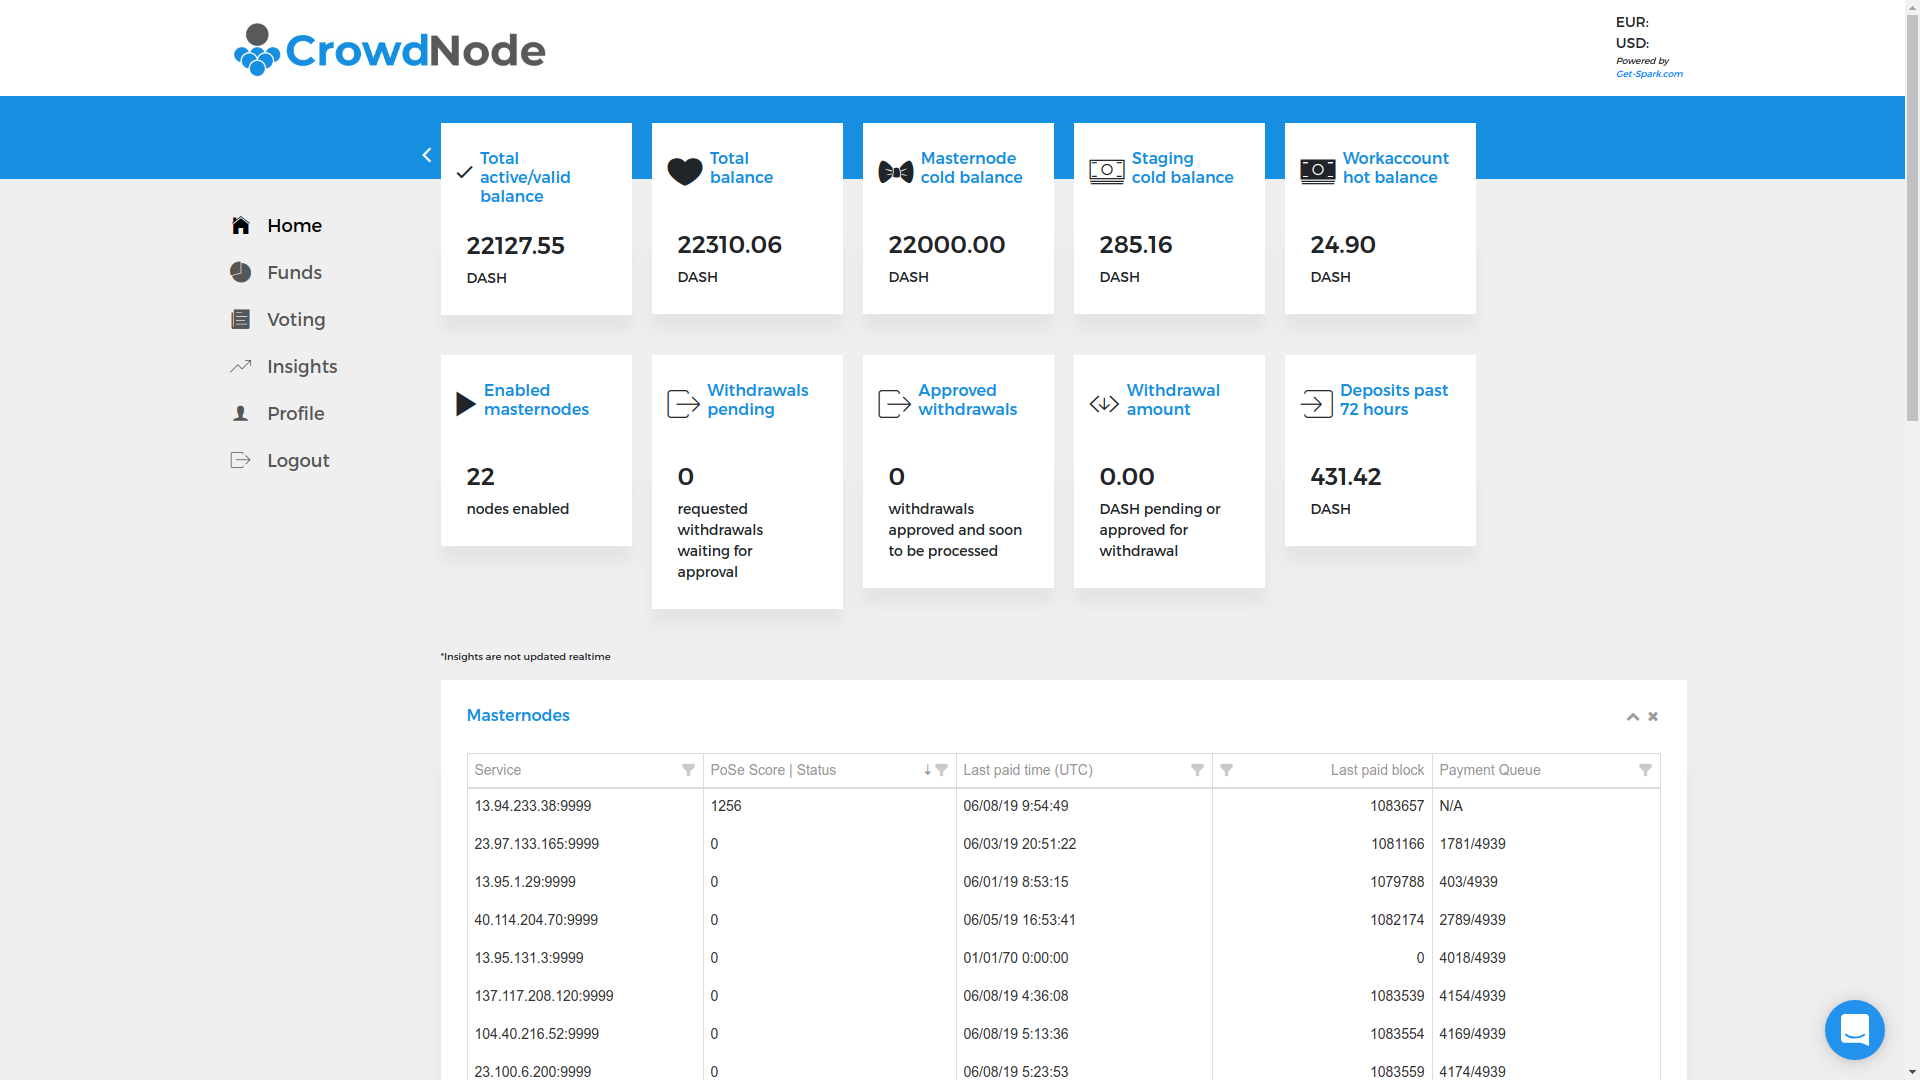1920x1080 pixels.
Task: Click the deposit icon on Deposits past 72 hours
Action: 1317,403
